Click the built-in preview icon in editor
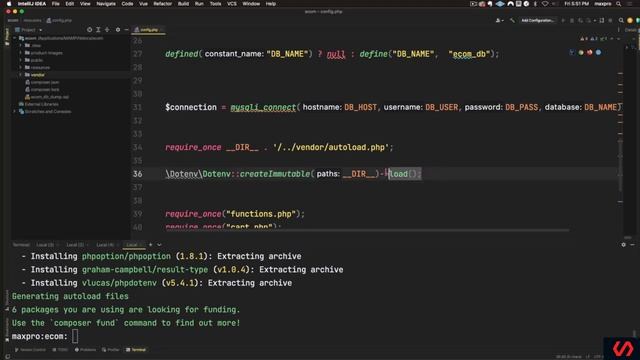 [572, 52]
